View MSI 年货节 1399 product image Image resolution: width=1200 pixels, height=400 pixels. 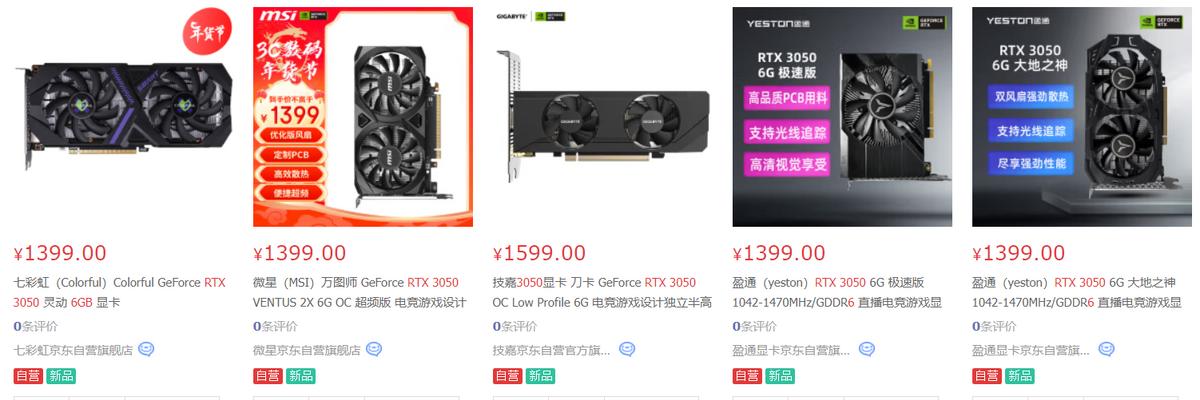[x=363, y=117]
